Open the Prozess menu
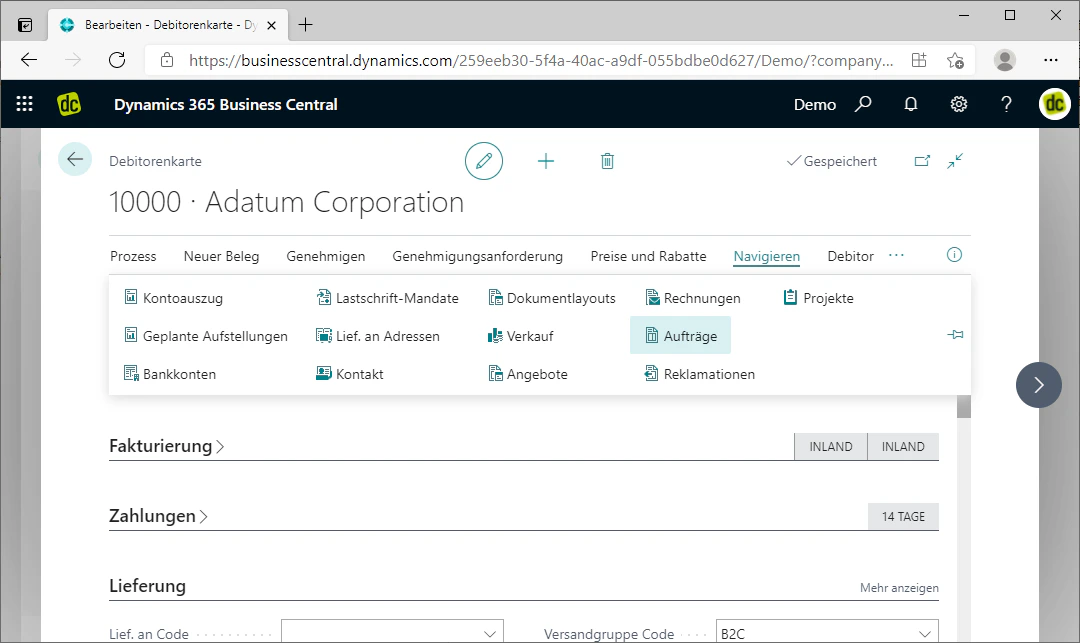 (133, 256)
